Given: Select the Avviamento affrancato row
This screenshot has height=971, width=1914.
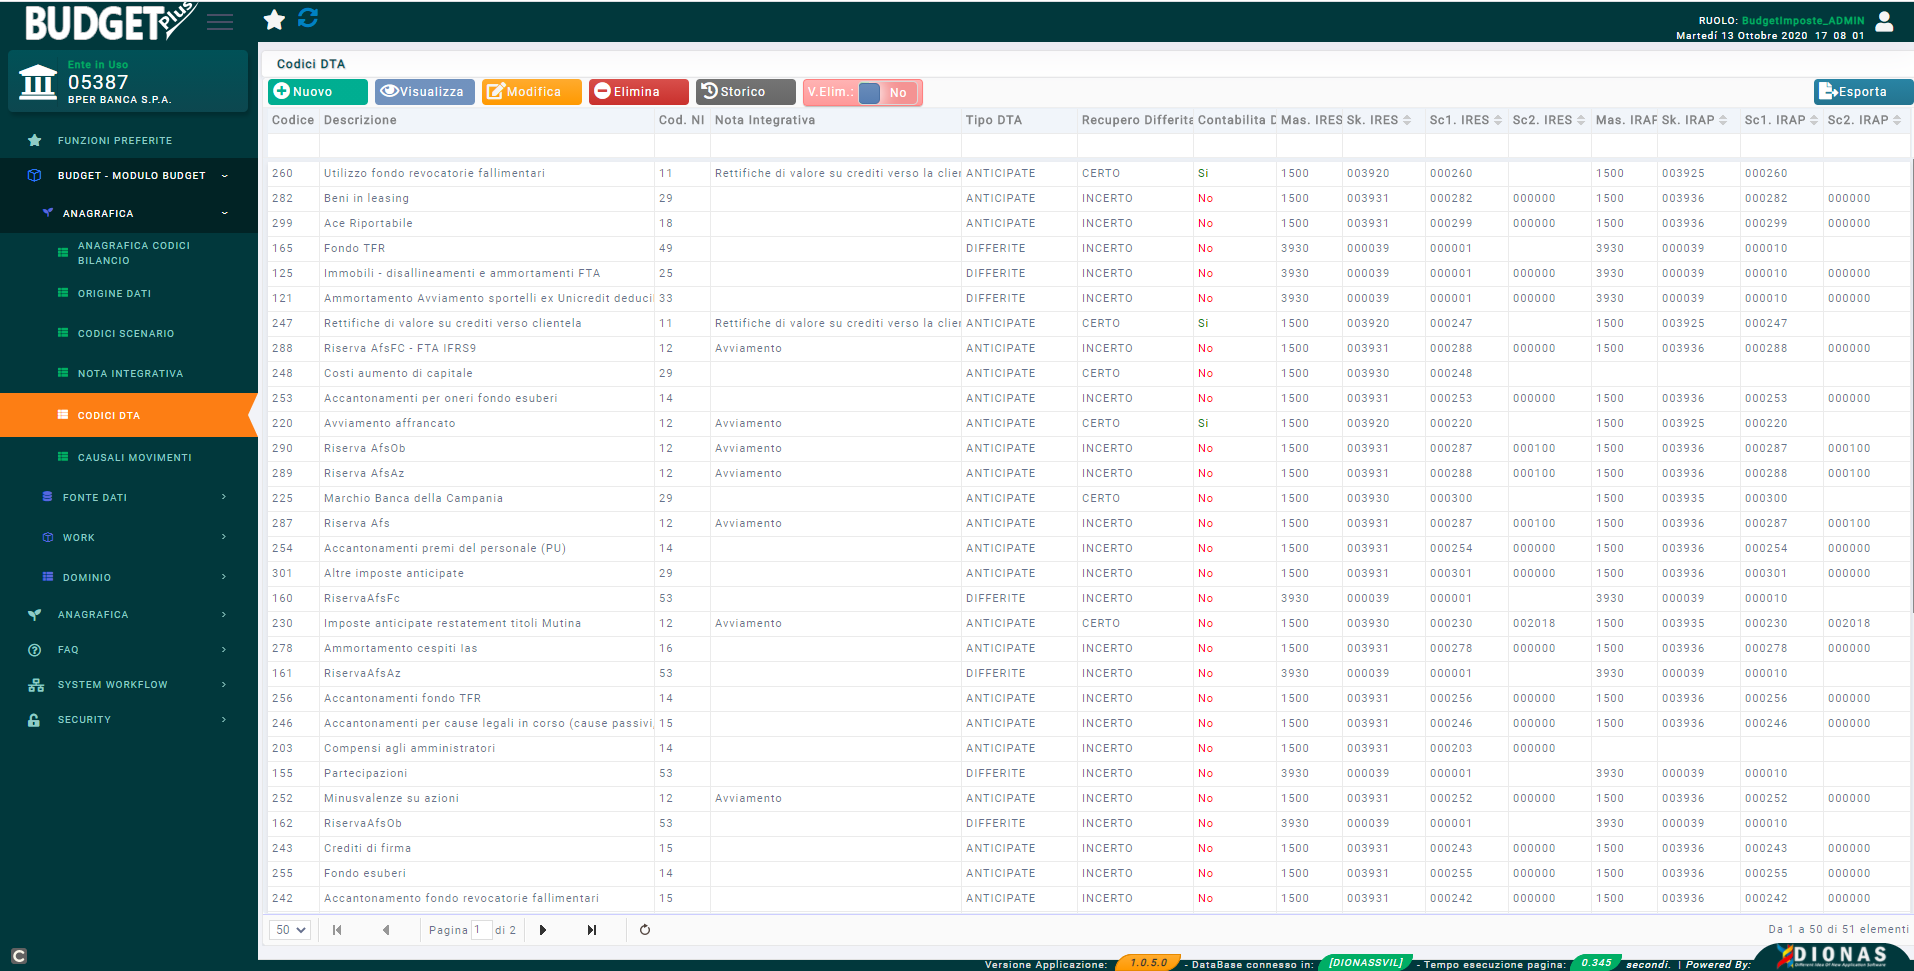Looking at the screenshot, I should [1089, 423].
